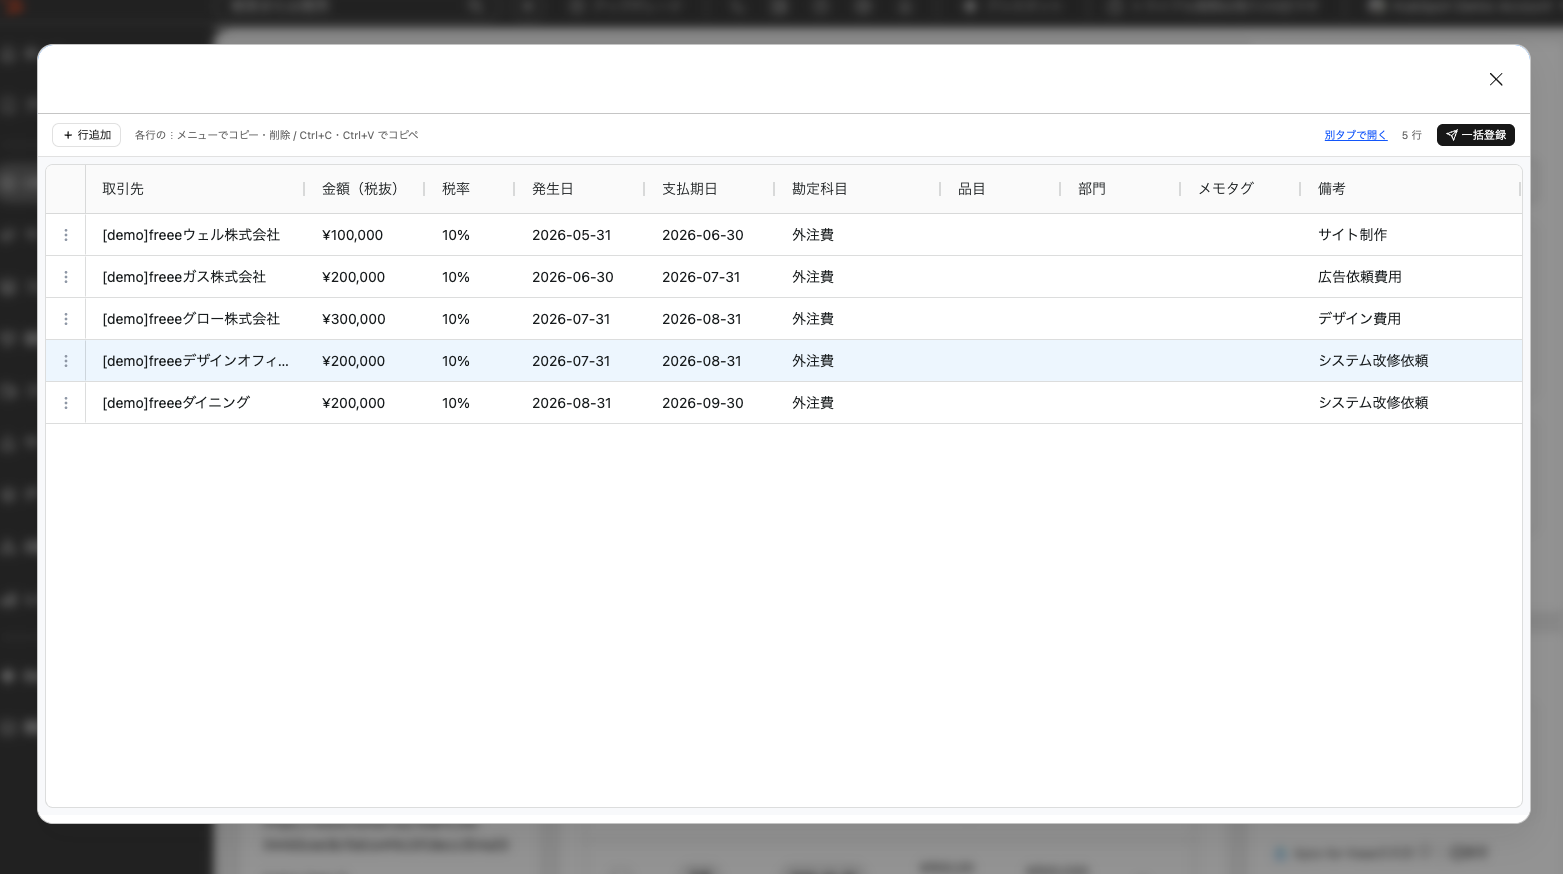Click the 一括登録 button
The image size is (1563, 874).
(x=1475, y=135)
